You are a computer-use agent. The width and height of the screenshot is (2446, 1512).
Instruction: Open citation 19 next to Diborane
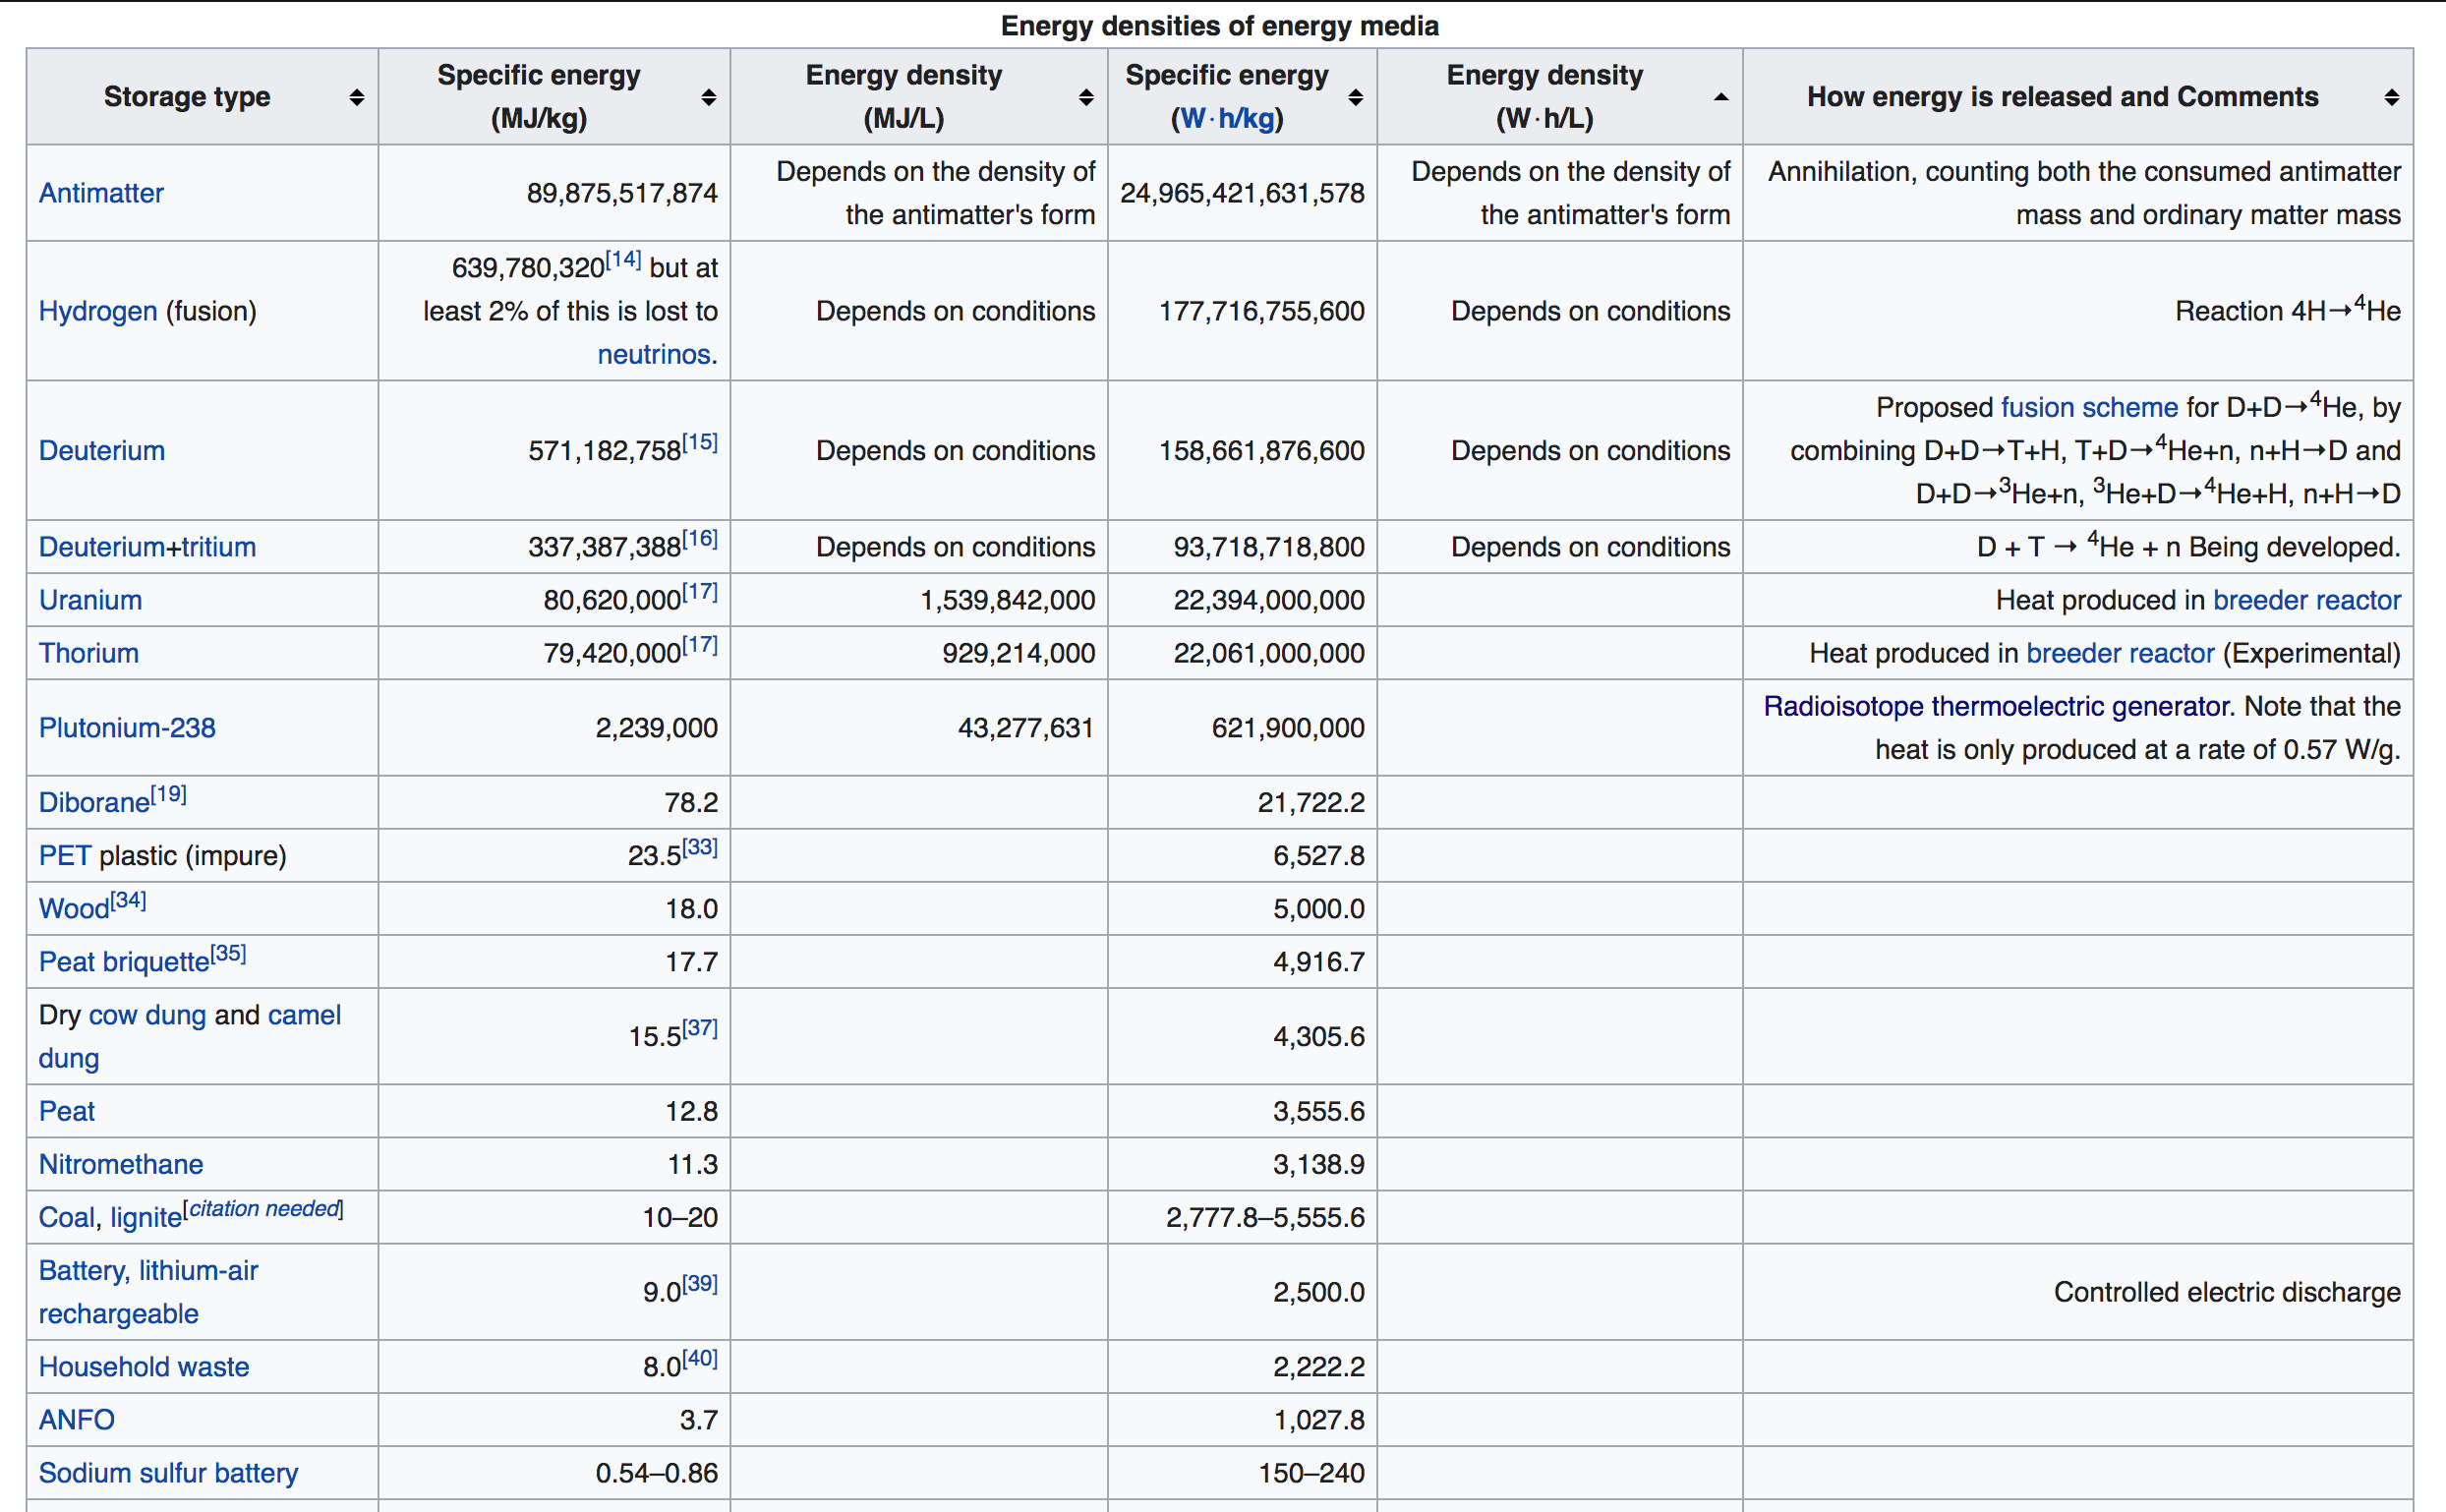[169, 795]
